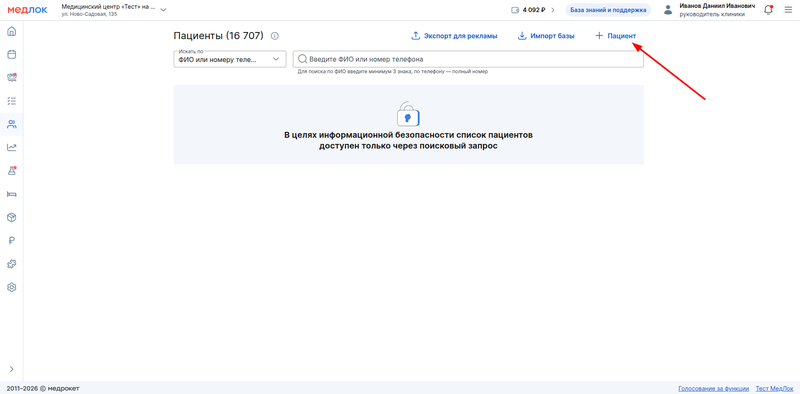Click the search magnifier icon
The width and height of the screenshot is (800, 394).
(303, 59)
